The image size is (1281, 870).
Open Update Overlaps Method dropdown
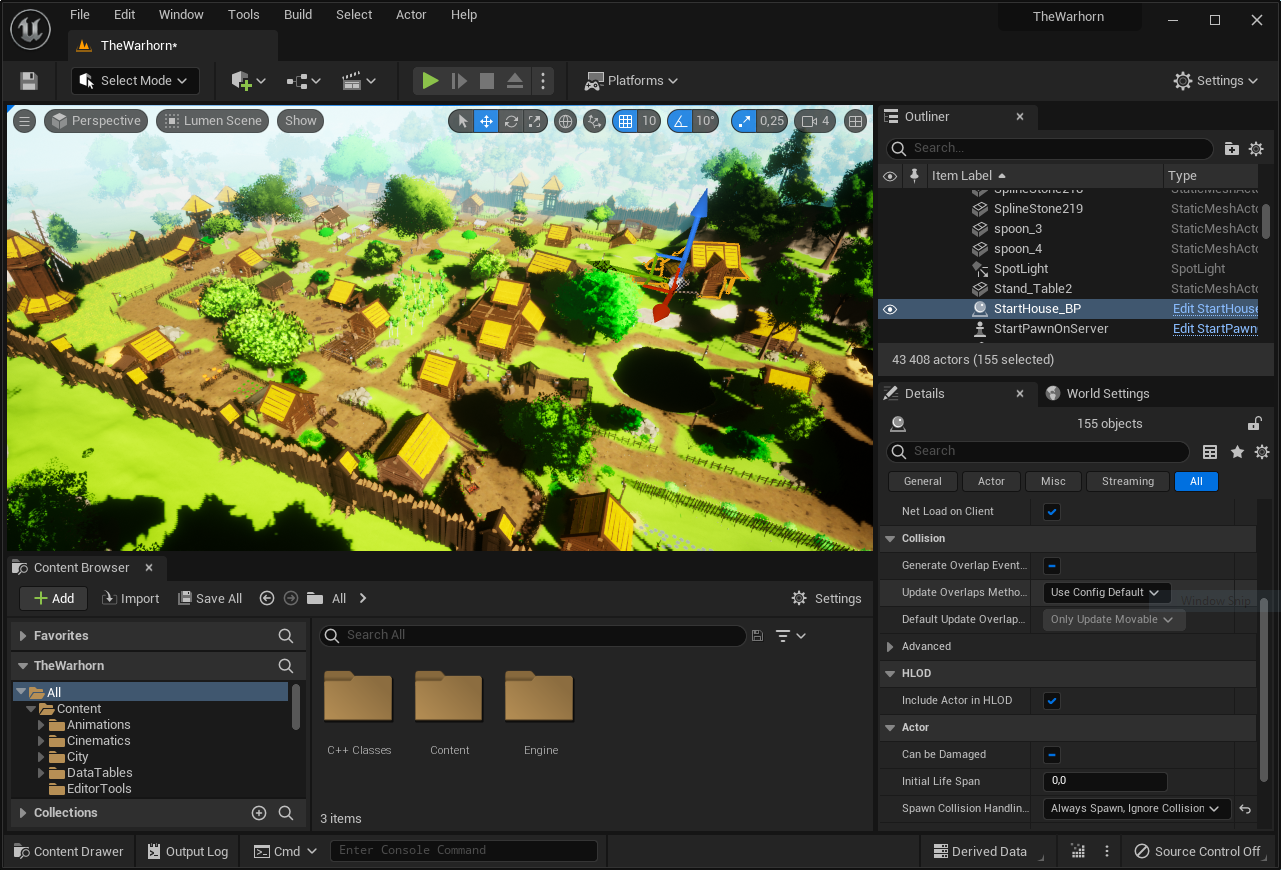pos(1106,593)
